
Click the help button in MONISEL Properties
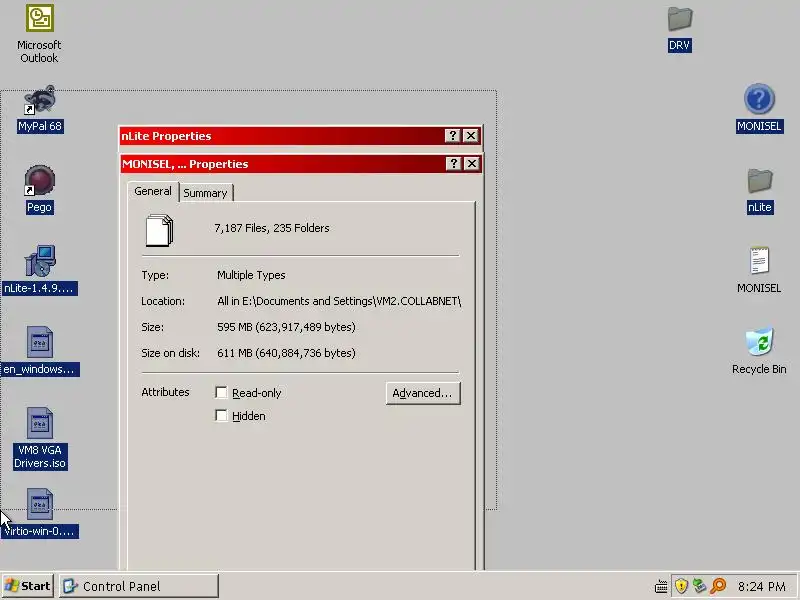pos(454,164)
